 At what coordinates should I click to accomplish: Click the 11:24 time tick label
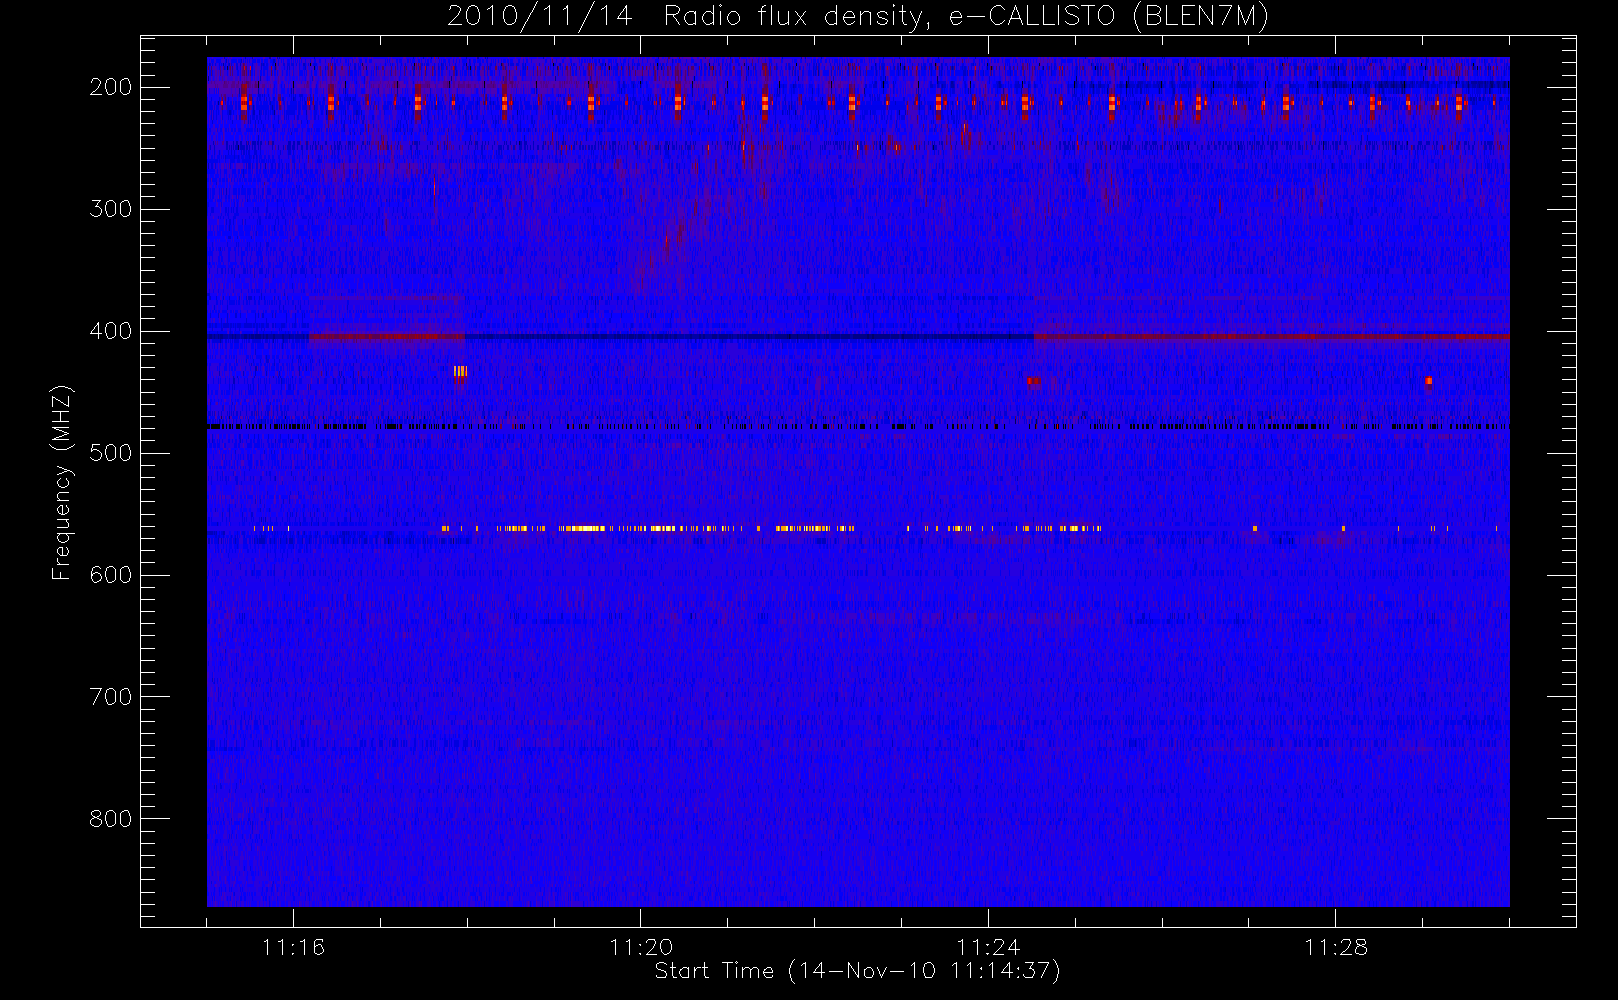(x=988, y=947)
